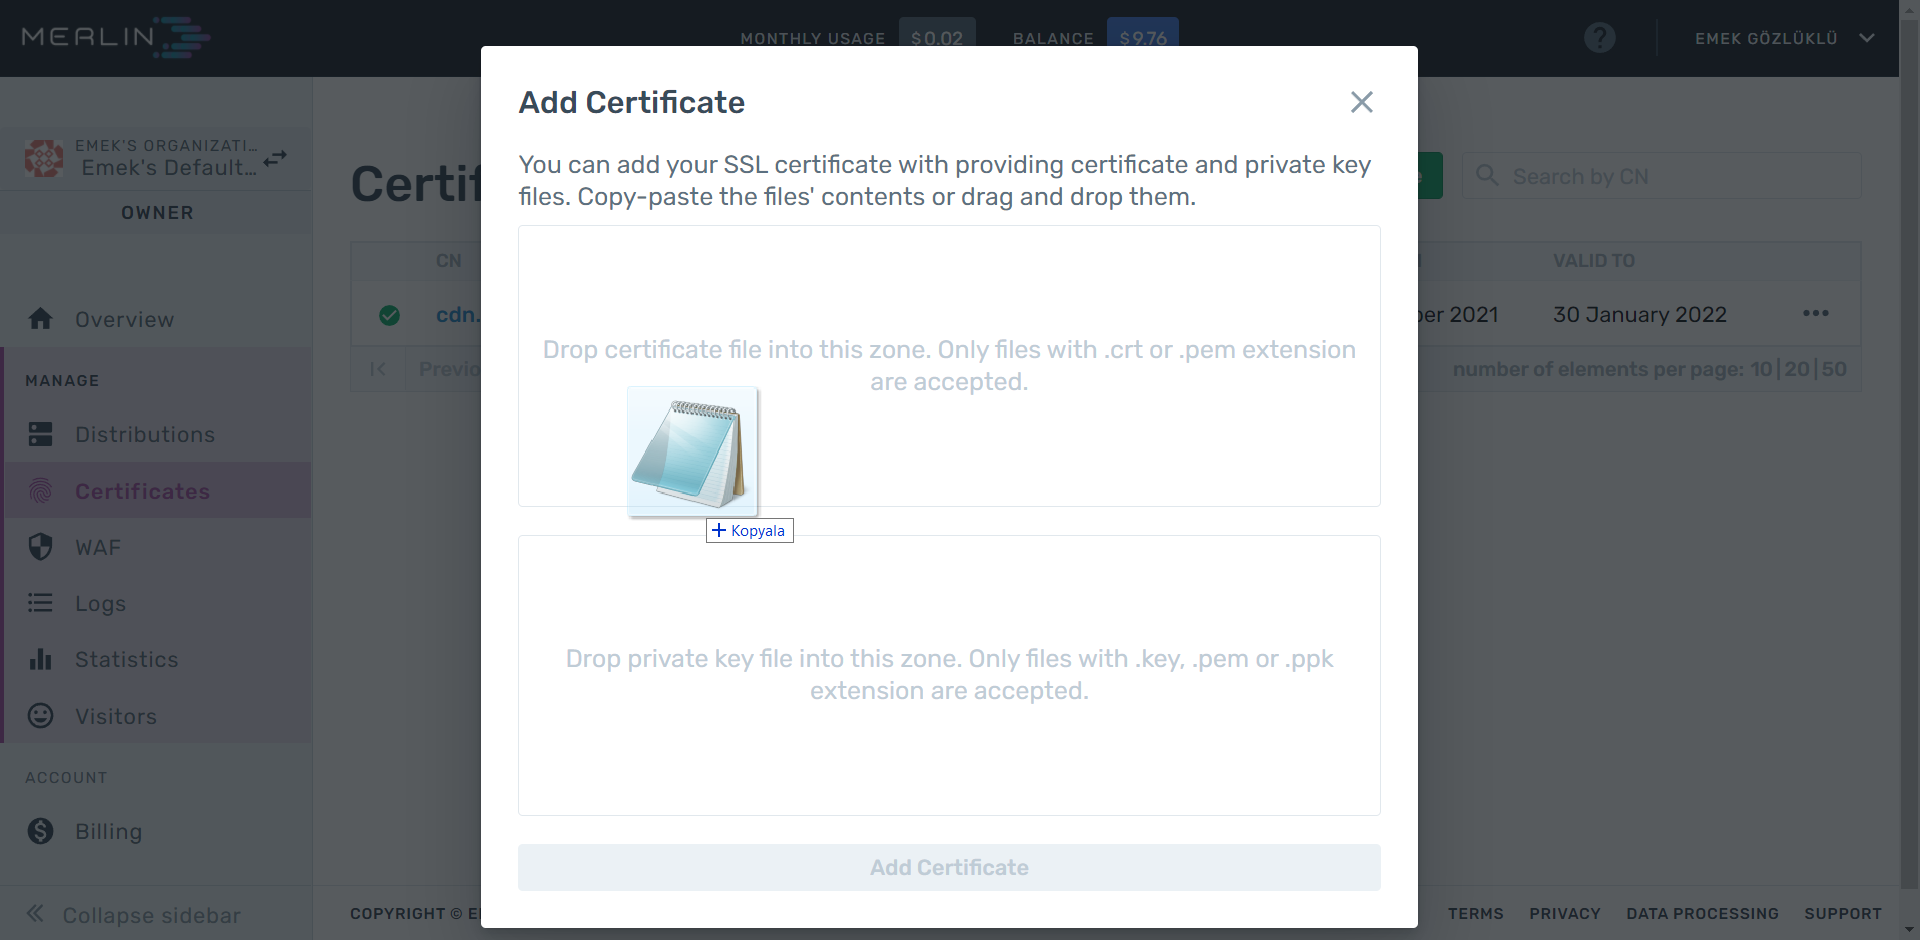Image resolution: width=1920 pixels, height=940 pixels.
Task: Click the certificate file drop zone
Action: (949, 366)
